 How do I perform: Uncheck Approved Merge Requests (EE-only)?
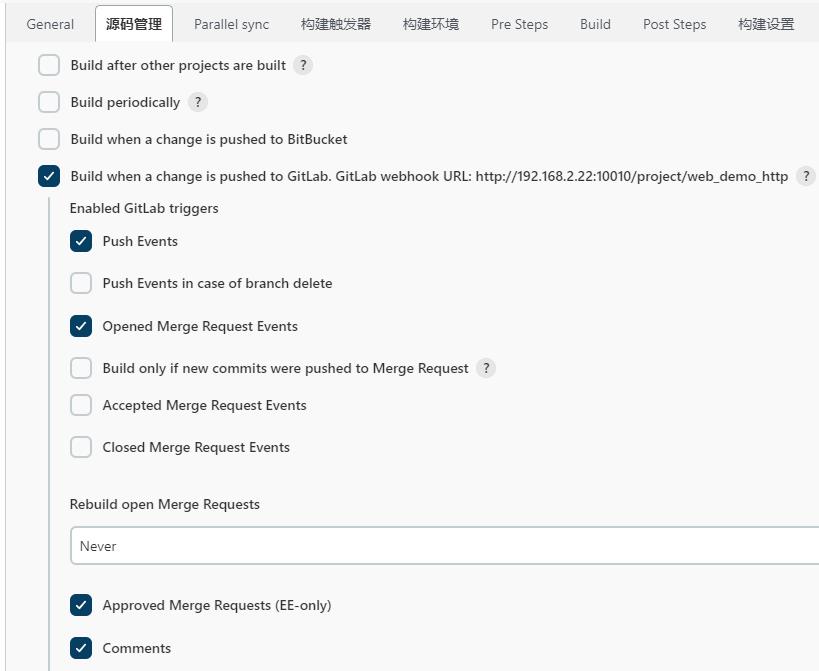point(81,605)
